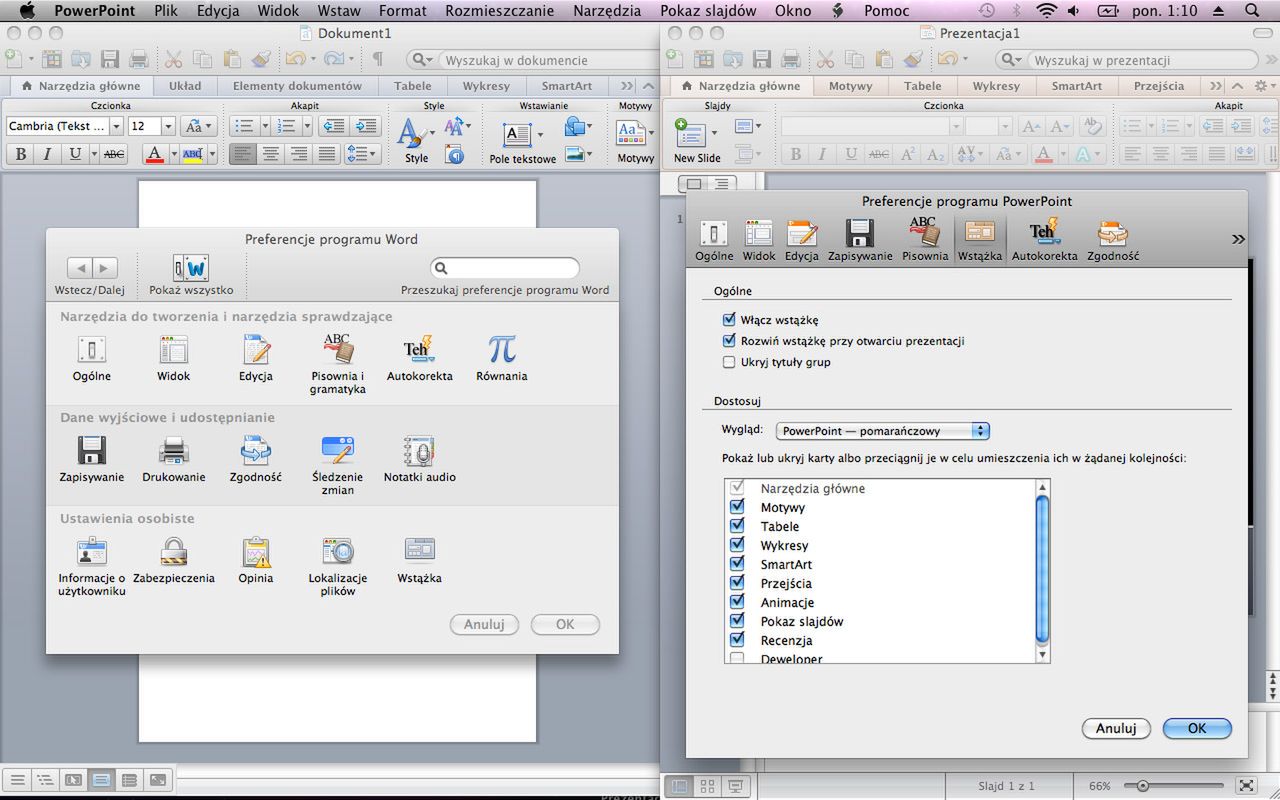Image resolution: width=1280 pixels, height=800 pixels.
Task: Open the Wygląd appearance dropdown
Action: coord(883,431)
